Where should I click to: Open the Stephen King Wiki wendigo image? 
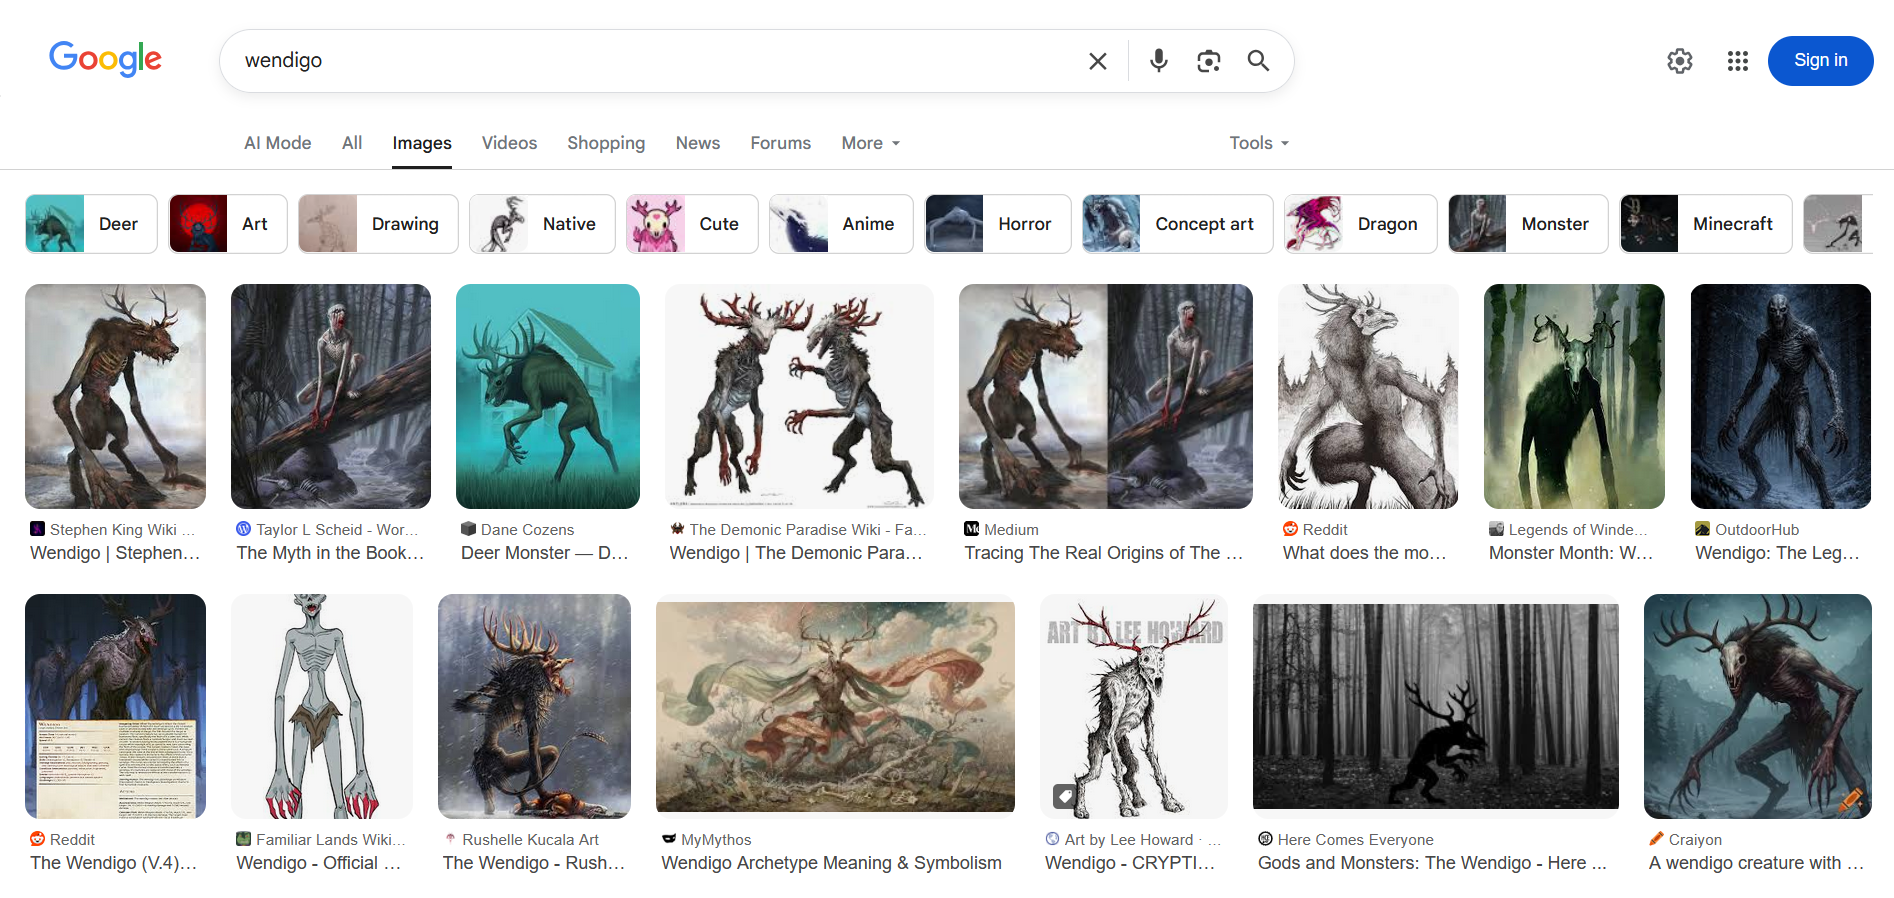[x=115, y=396]
